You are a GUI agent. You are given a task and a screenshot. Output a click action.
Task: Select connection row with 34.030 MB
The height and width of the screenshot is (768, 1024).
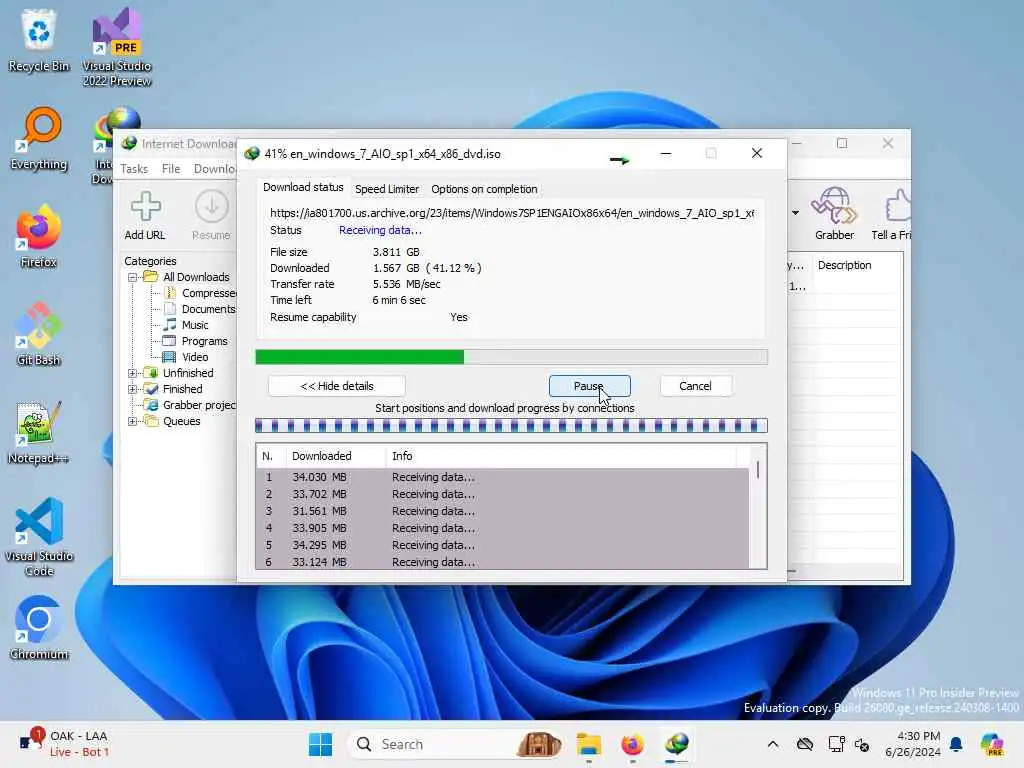(502, 477)
